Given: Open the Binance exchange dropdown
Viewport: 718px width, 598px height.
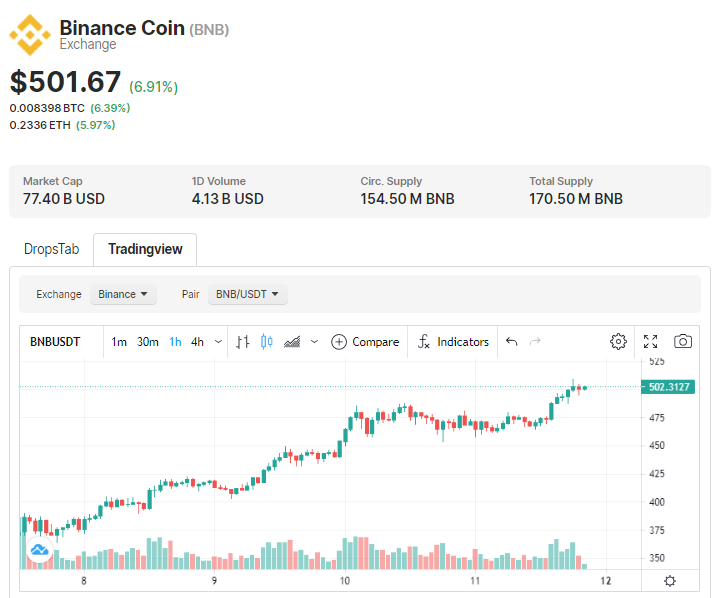Looking at the screenshot, I should [123, 294].
